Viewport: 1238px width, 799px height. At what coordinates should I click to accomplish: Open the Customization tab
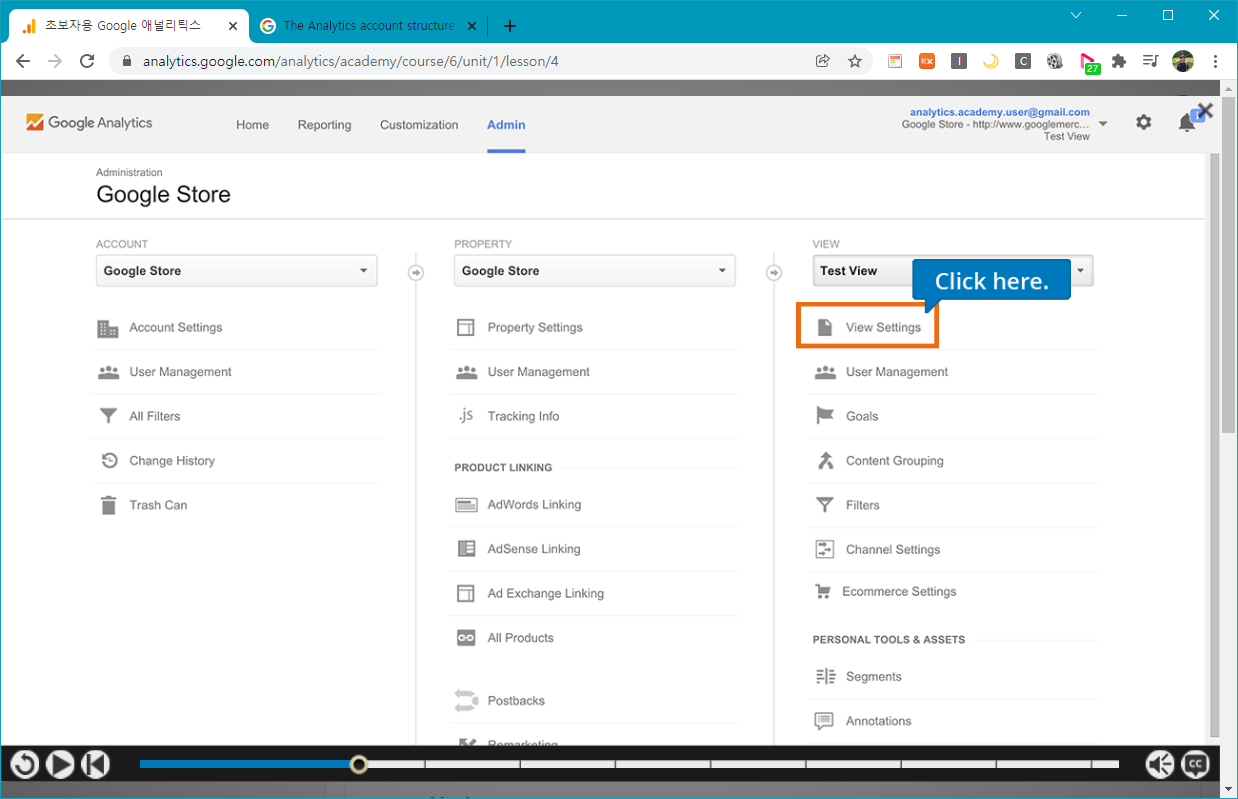419,125
